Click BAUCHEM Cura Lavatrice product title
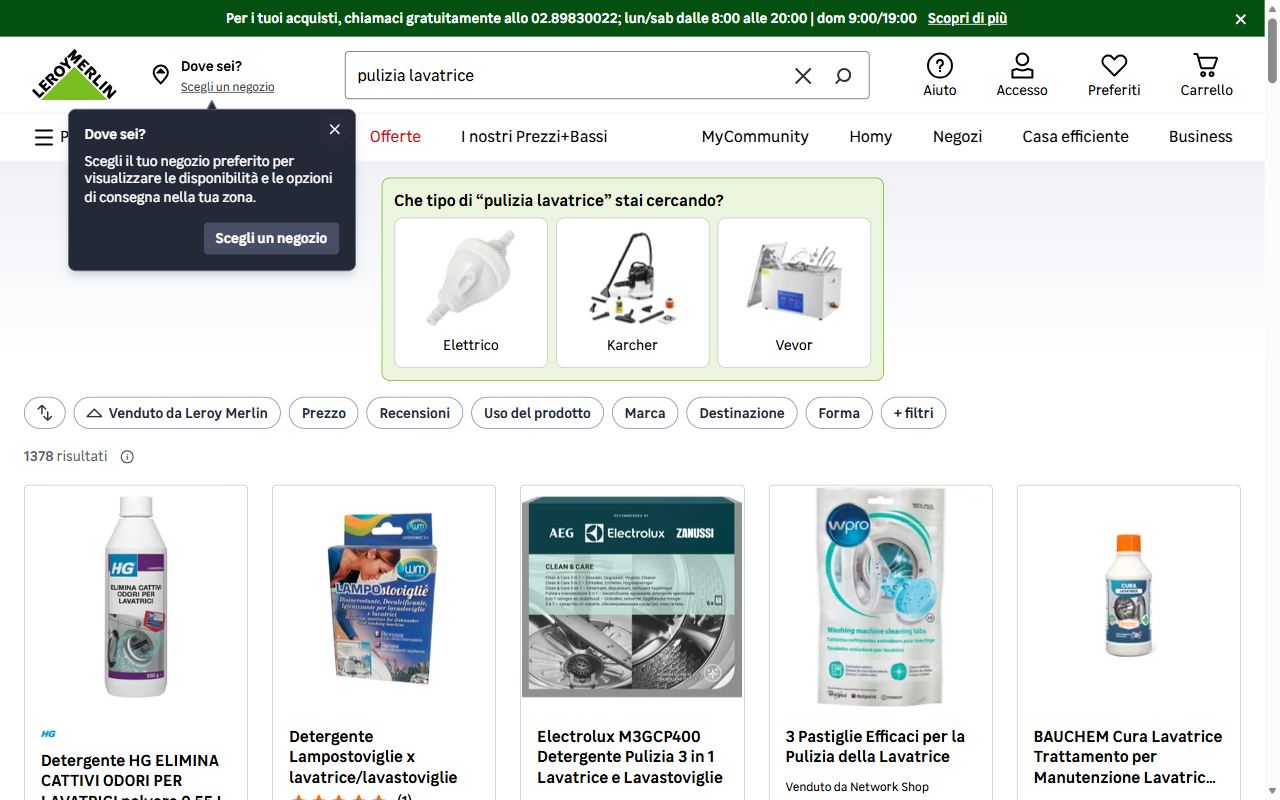Screen dimensions: 1280x800 1128,757
